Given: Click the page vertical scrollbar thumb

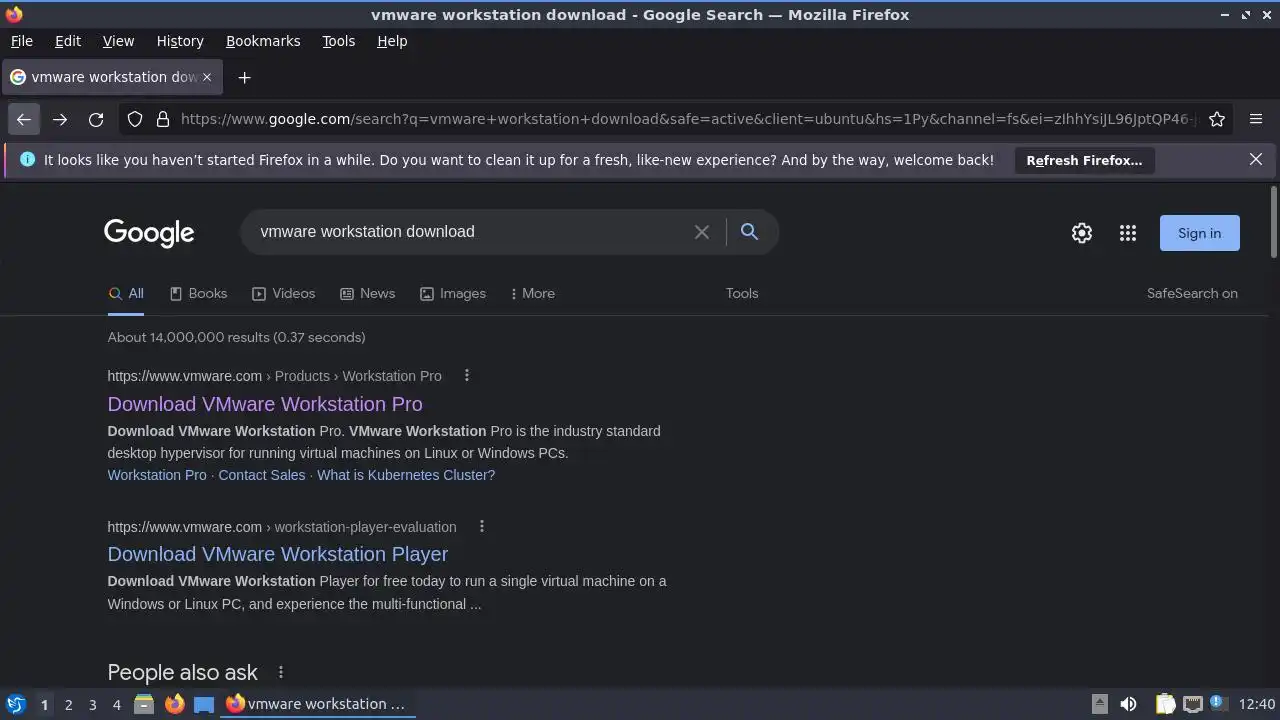Looking at the screenshot, I should point(1273,222).
